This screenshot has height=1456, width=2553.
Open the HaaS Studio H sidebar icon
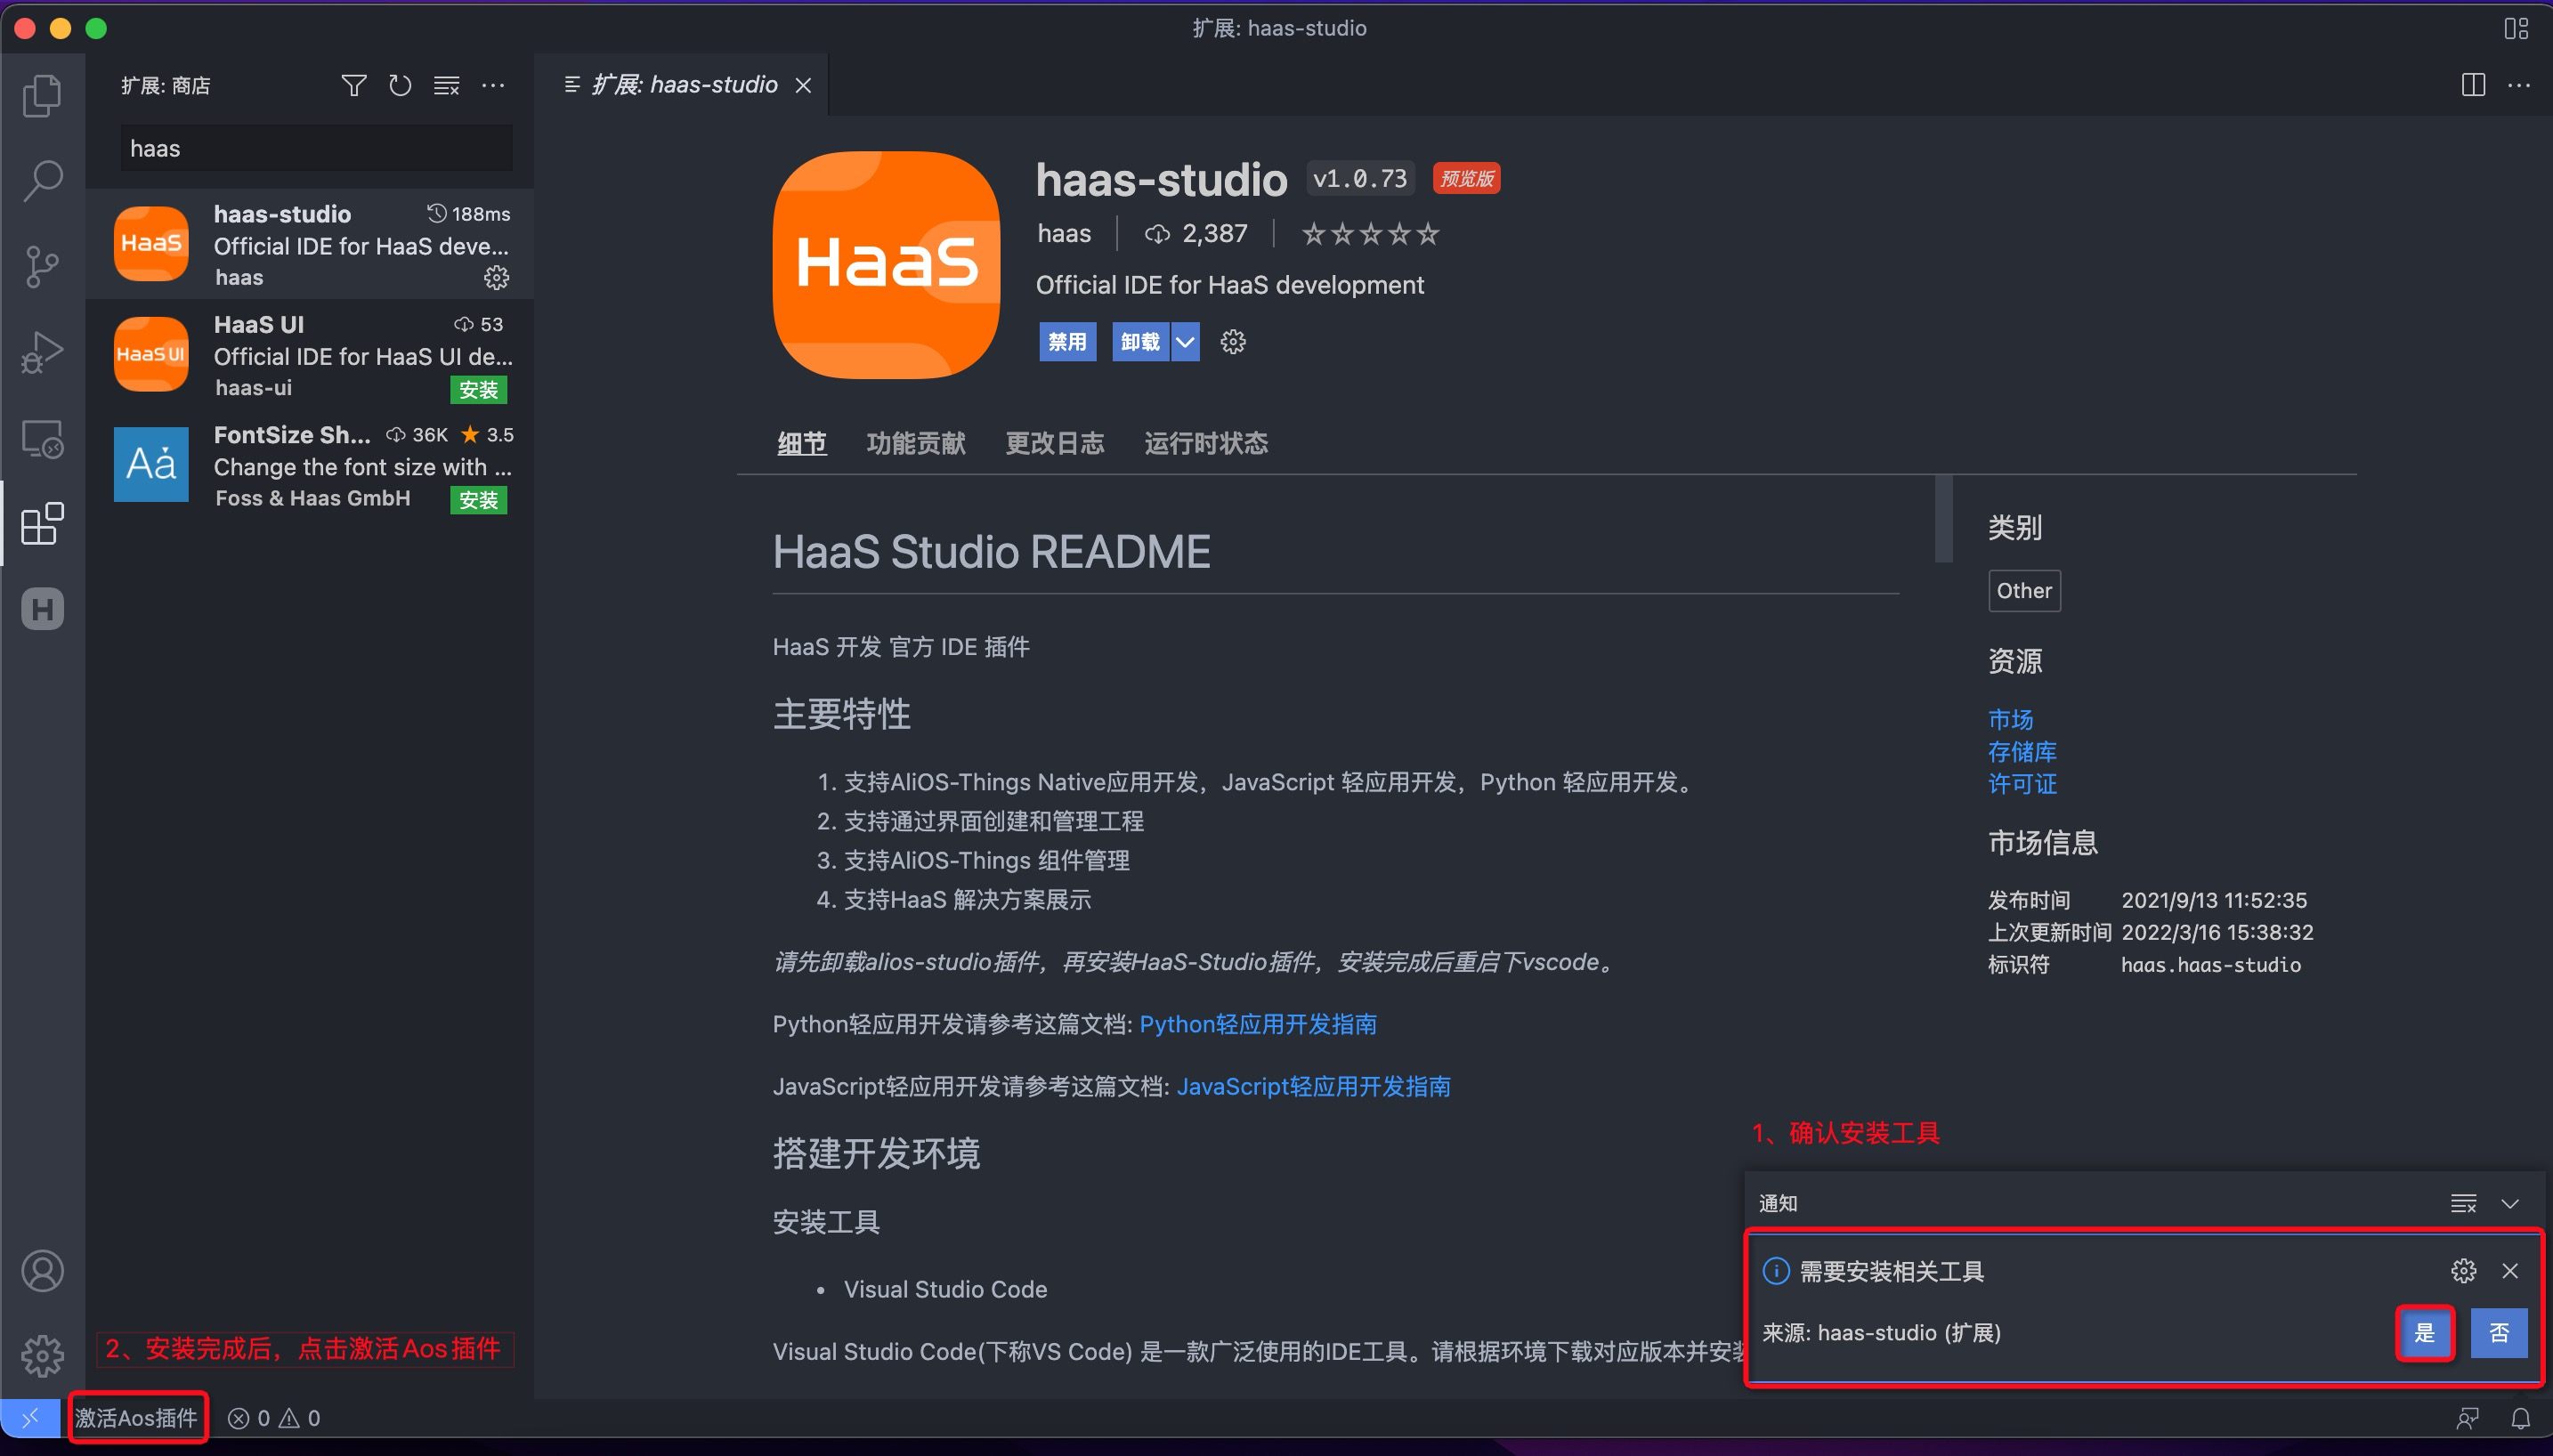(42, 609)
